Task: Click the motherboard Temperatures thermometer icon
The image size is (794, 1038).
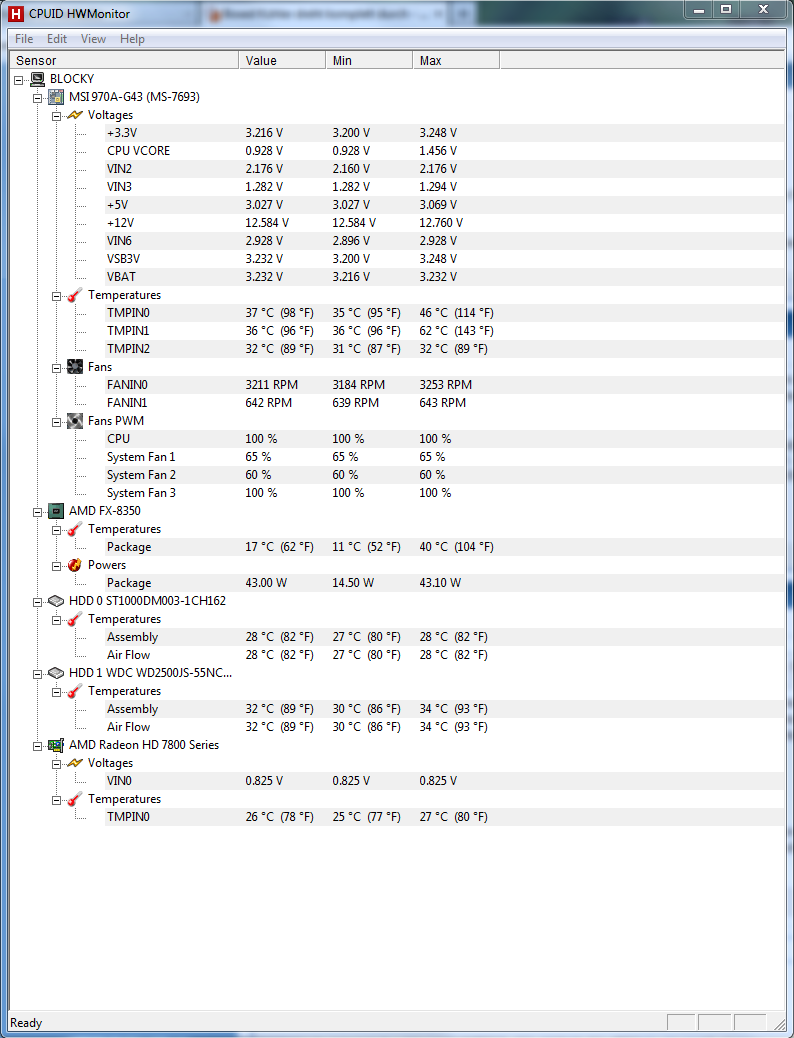Action: [x=75, y=295]
